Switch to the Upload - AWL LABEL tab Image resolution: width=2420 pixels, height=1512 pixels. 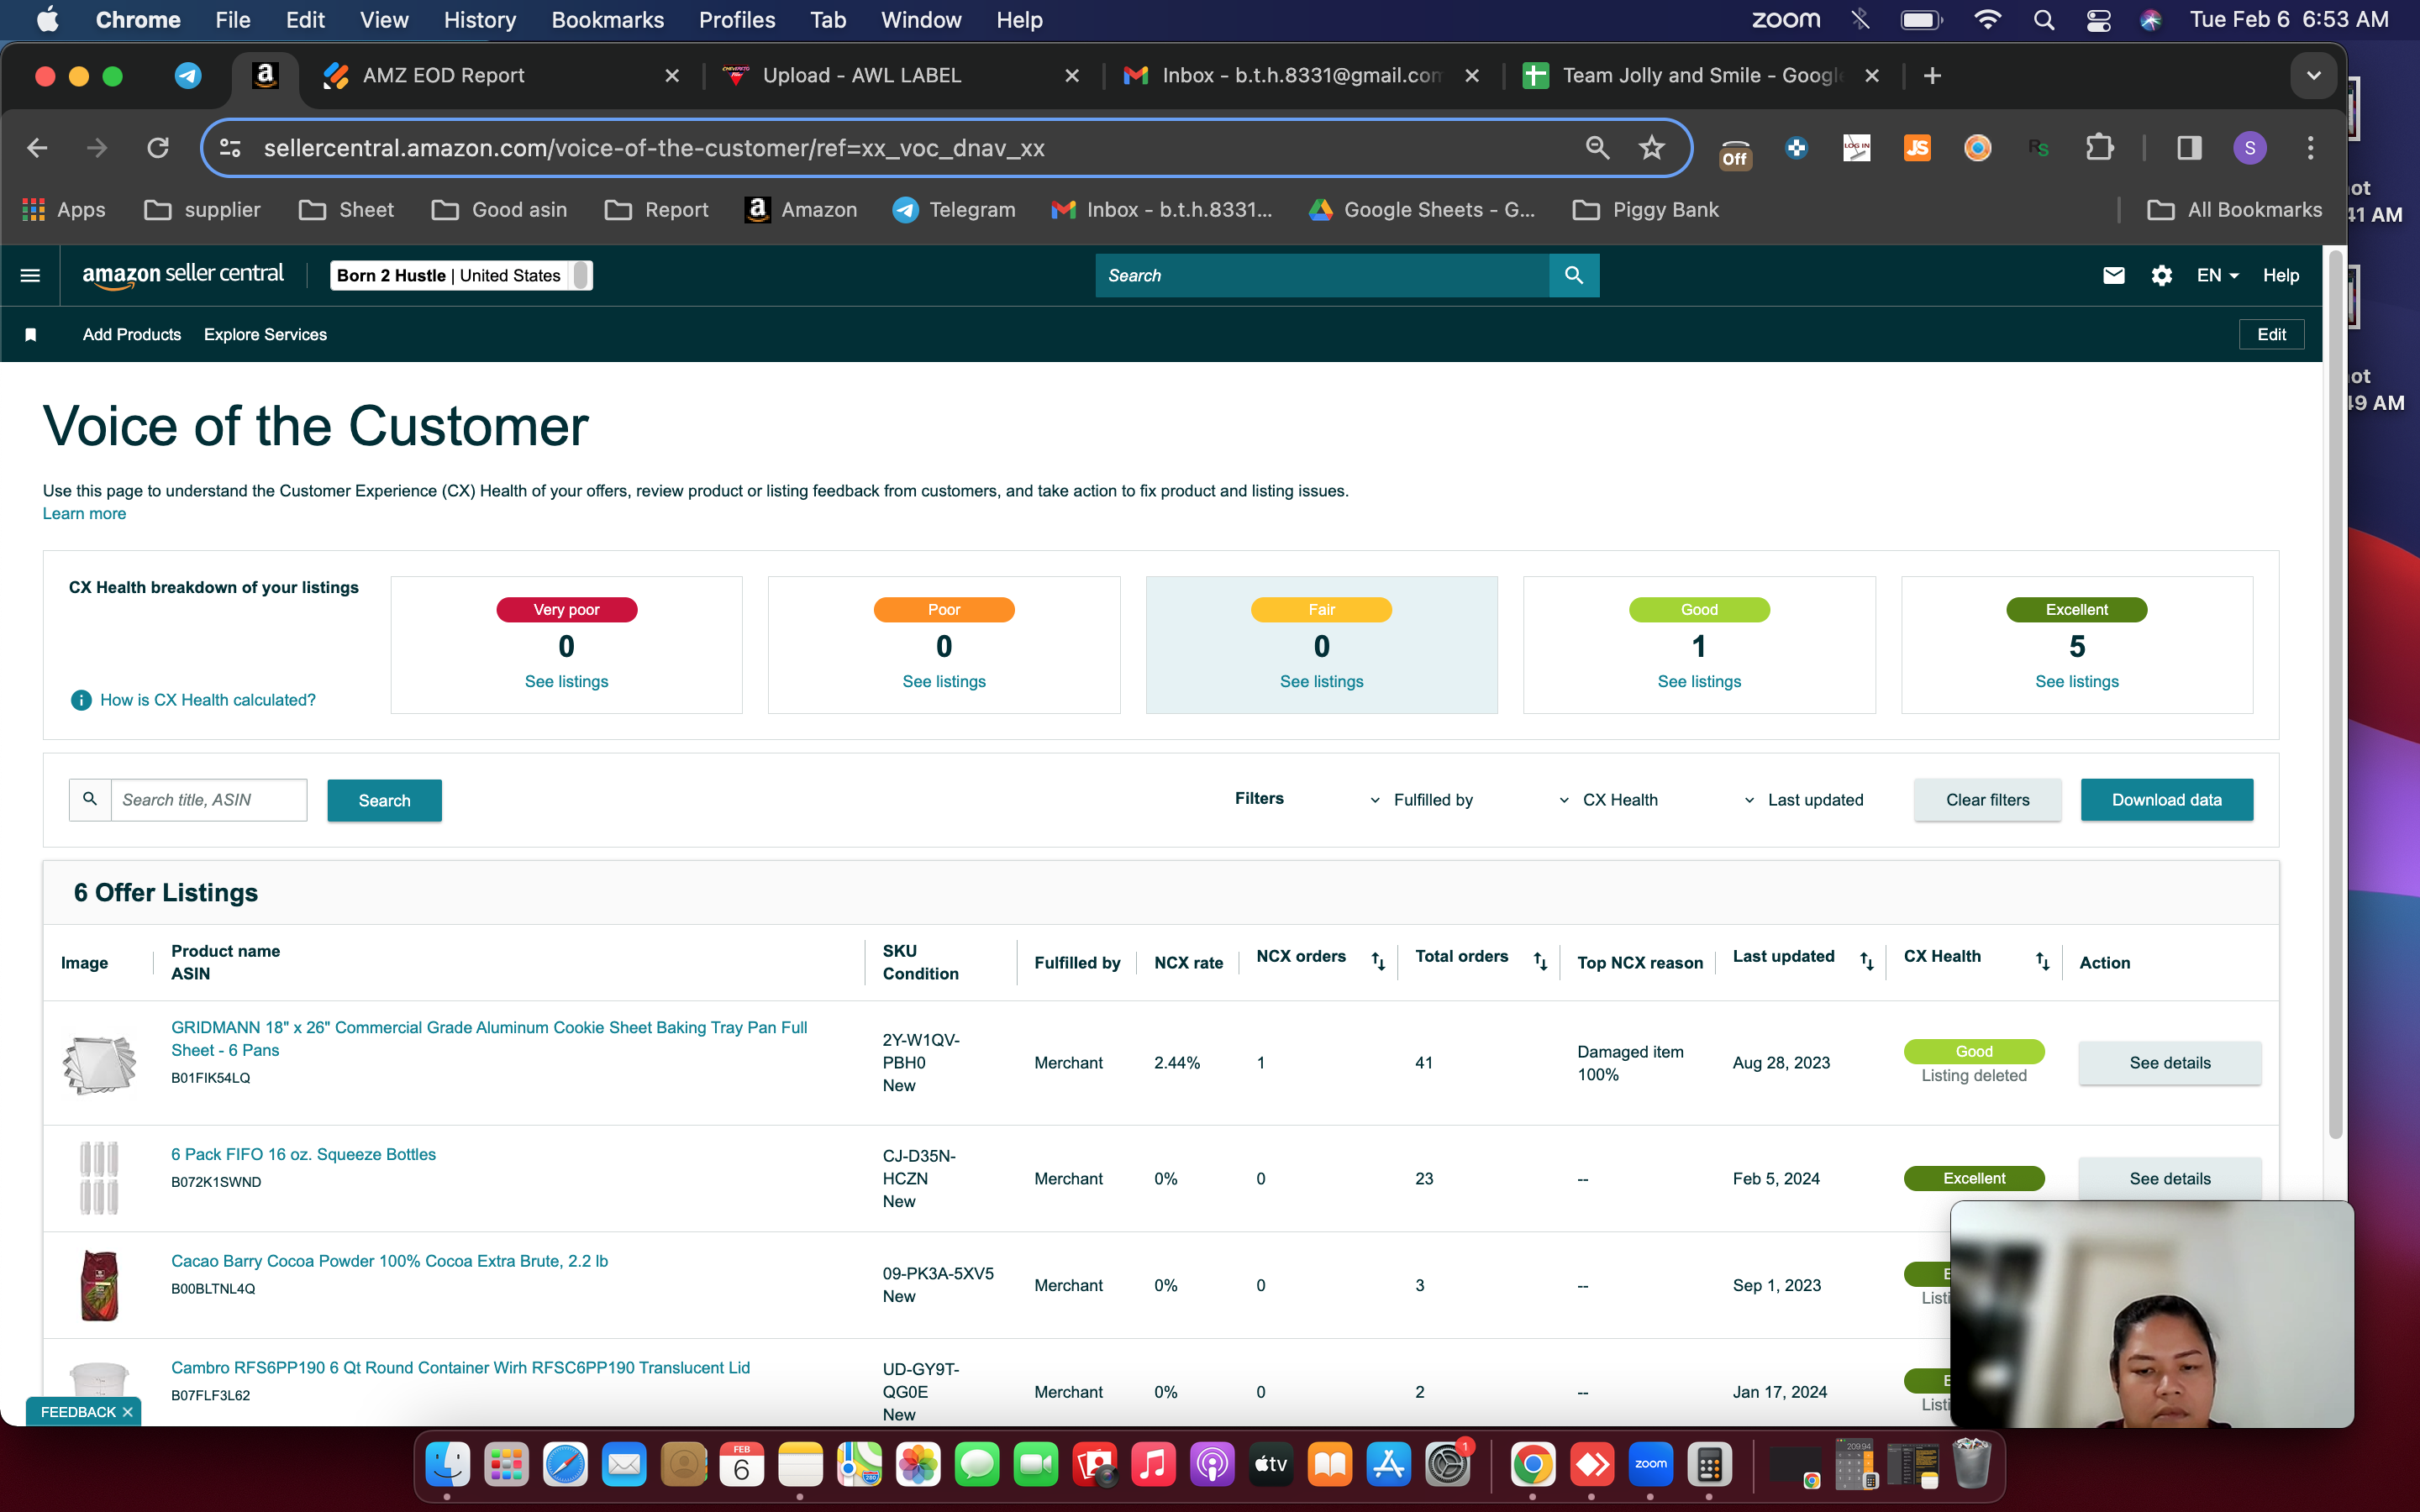click(x=898, y=76)
